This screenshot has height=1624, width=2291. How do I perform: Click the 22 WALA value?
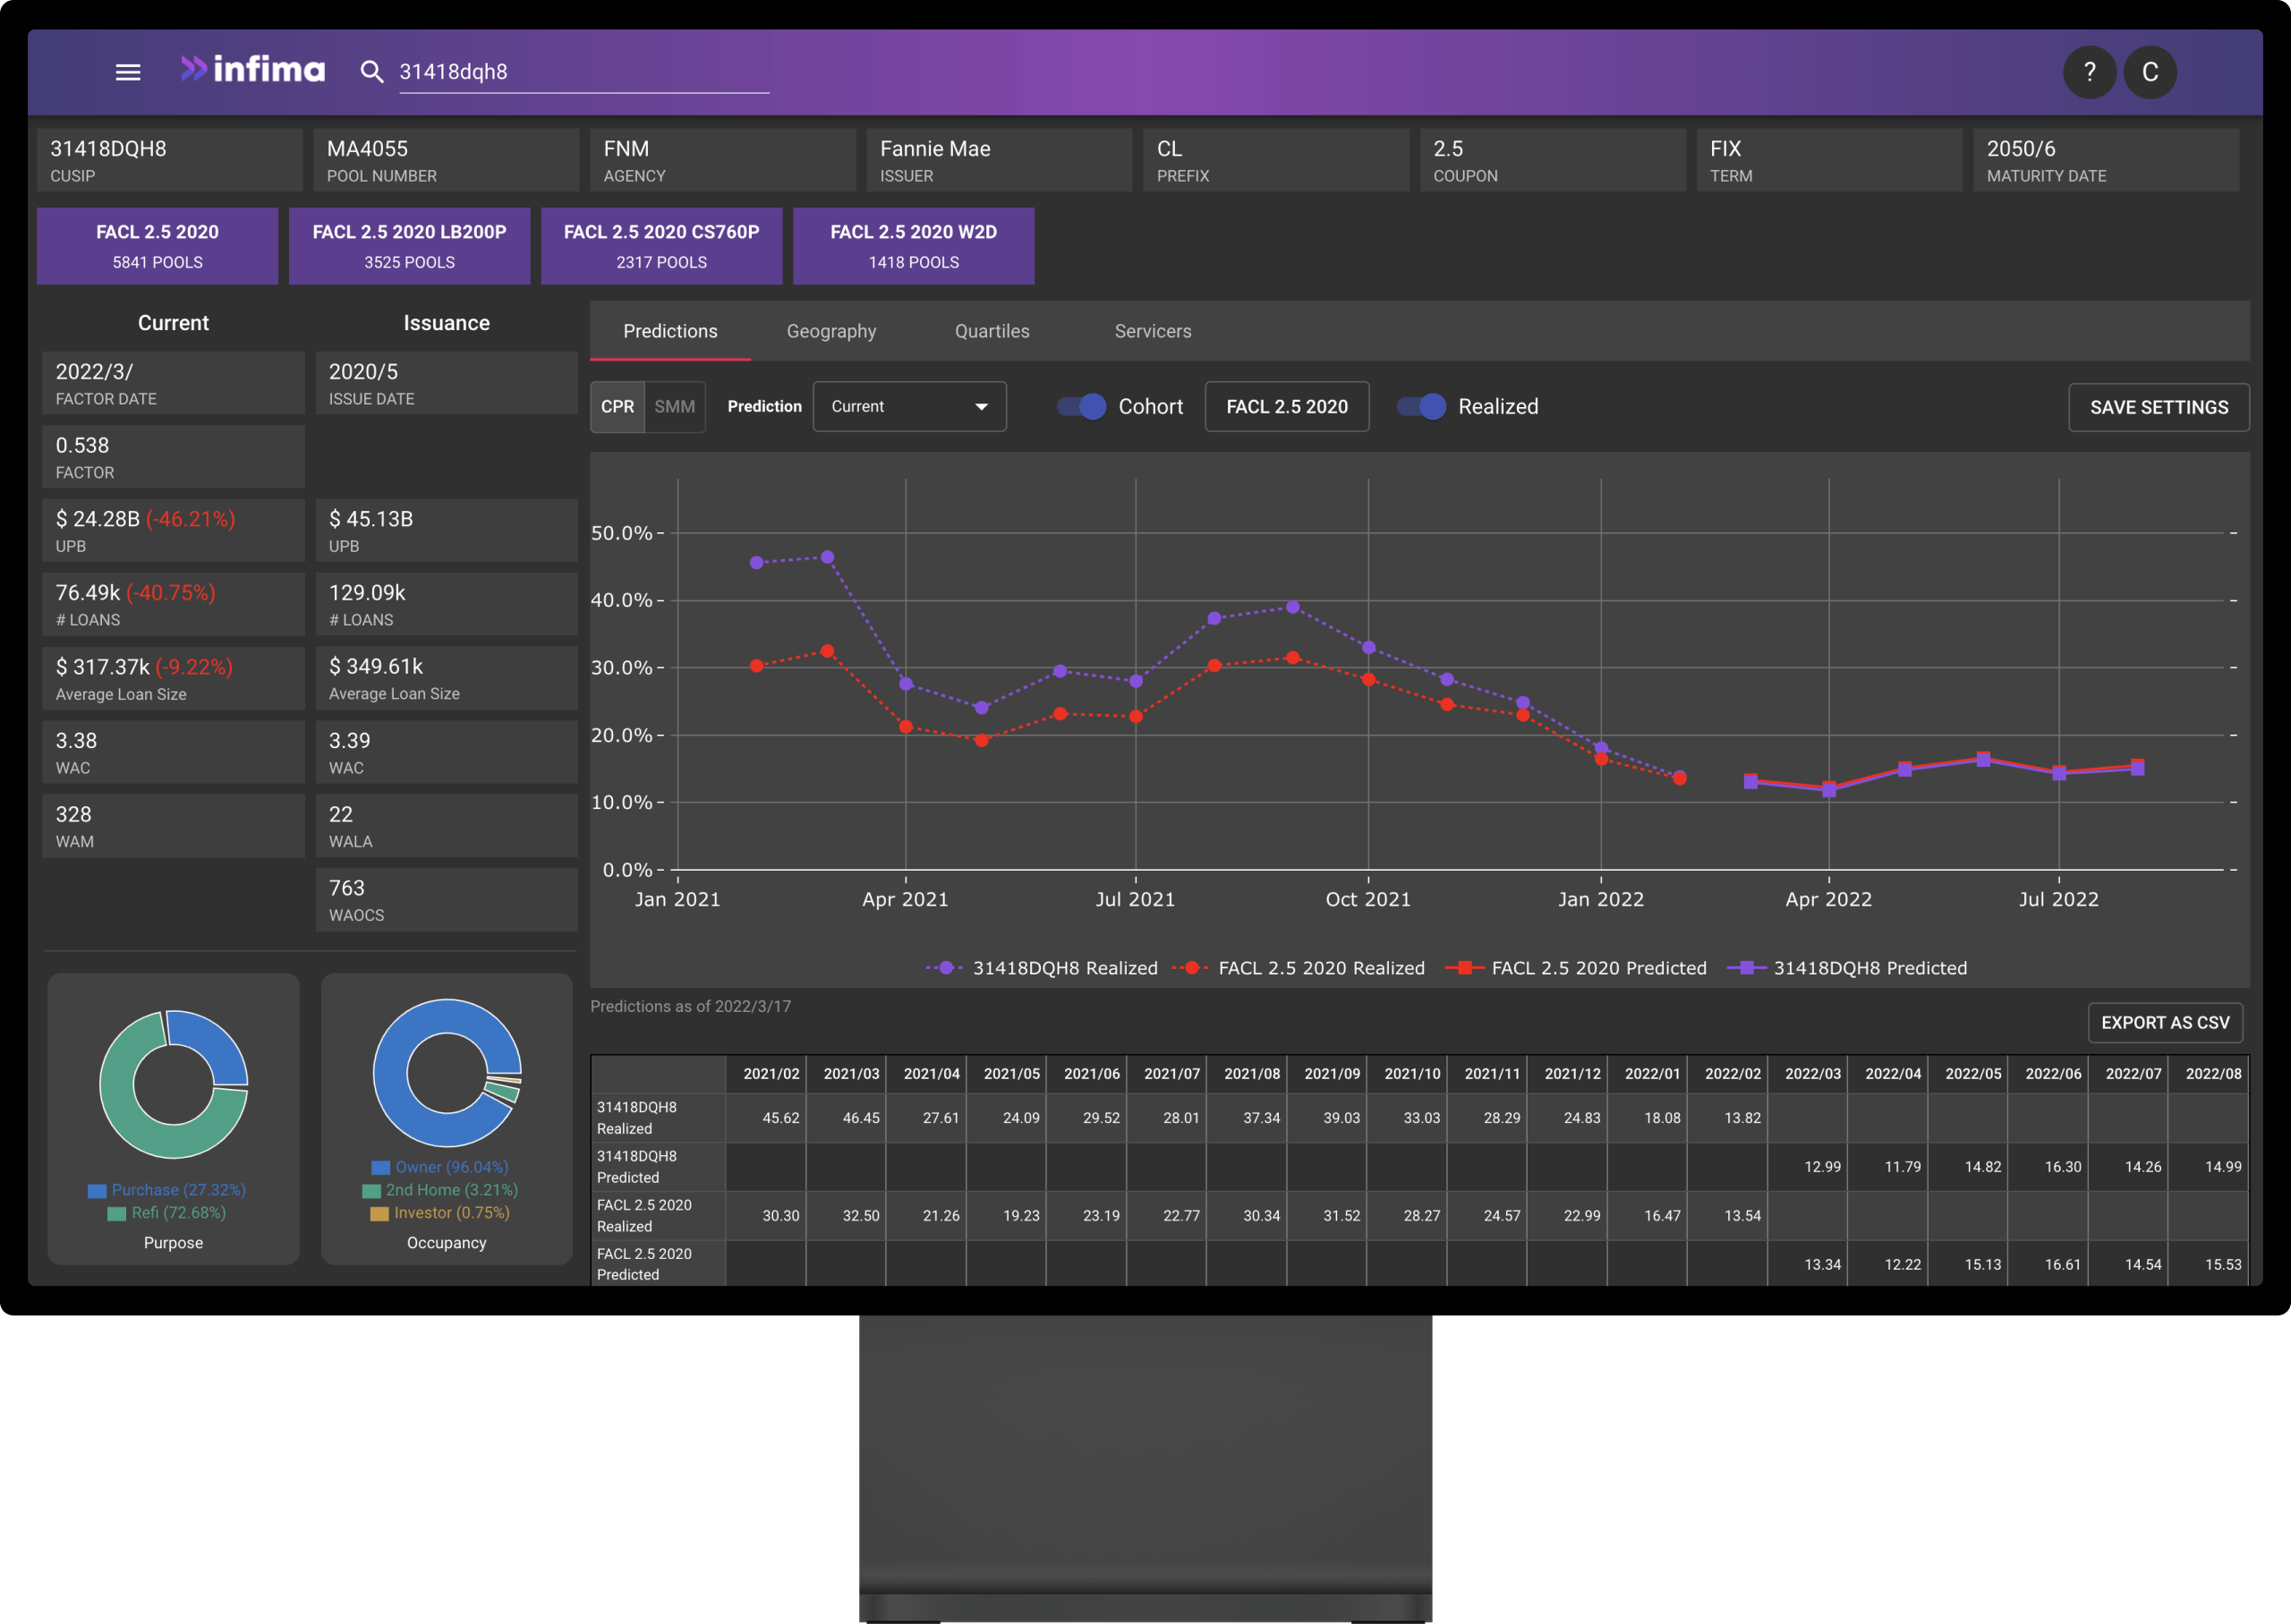(341, 814)
